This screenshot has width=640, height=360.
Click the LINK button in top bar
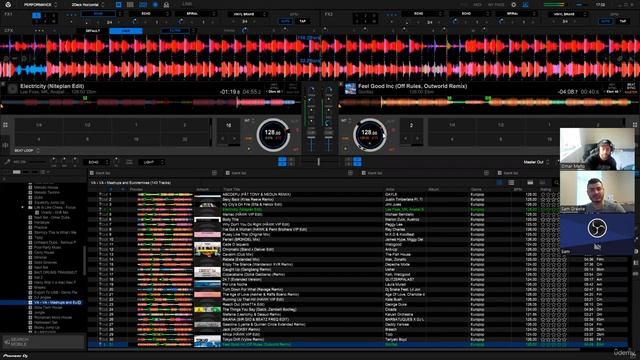tap(187, 4)
